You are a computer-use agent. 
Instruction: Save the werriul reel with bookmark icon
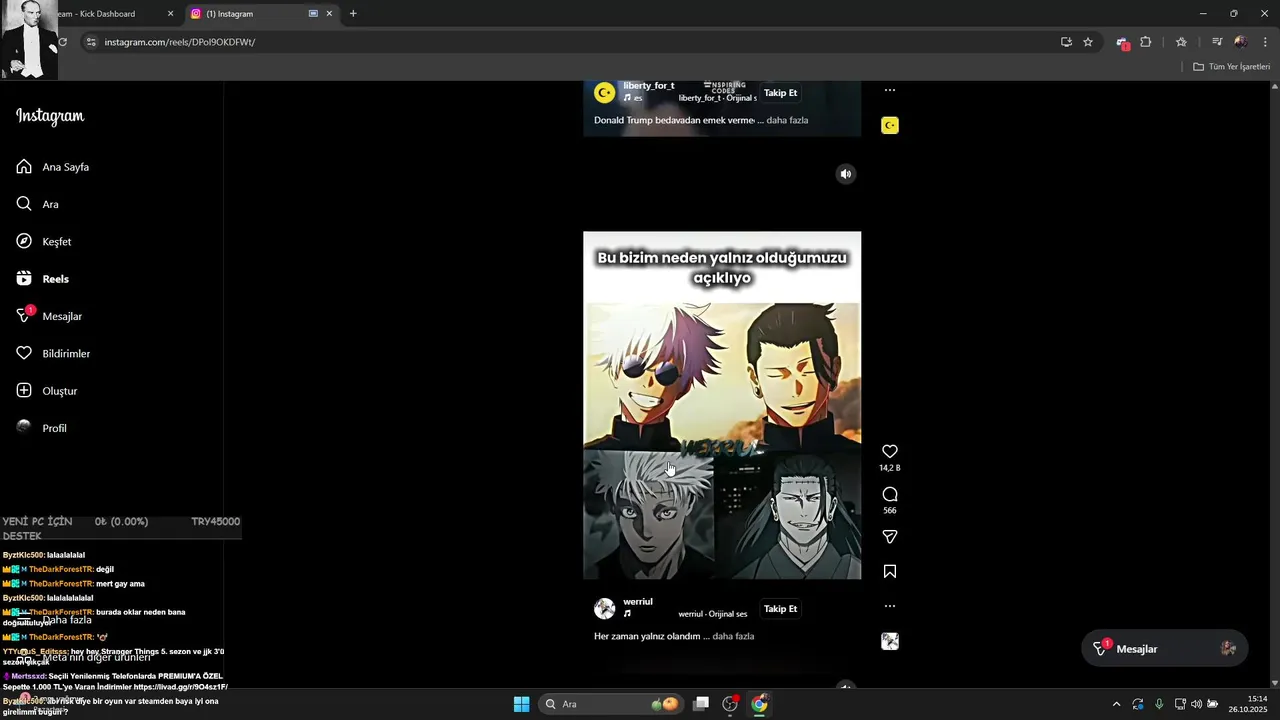[890, 572]
